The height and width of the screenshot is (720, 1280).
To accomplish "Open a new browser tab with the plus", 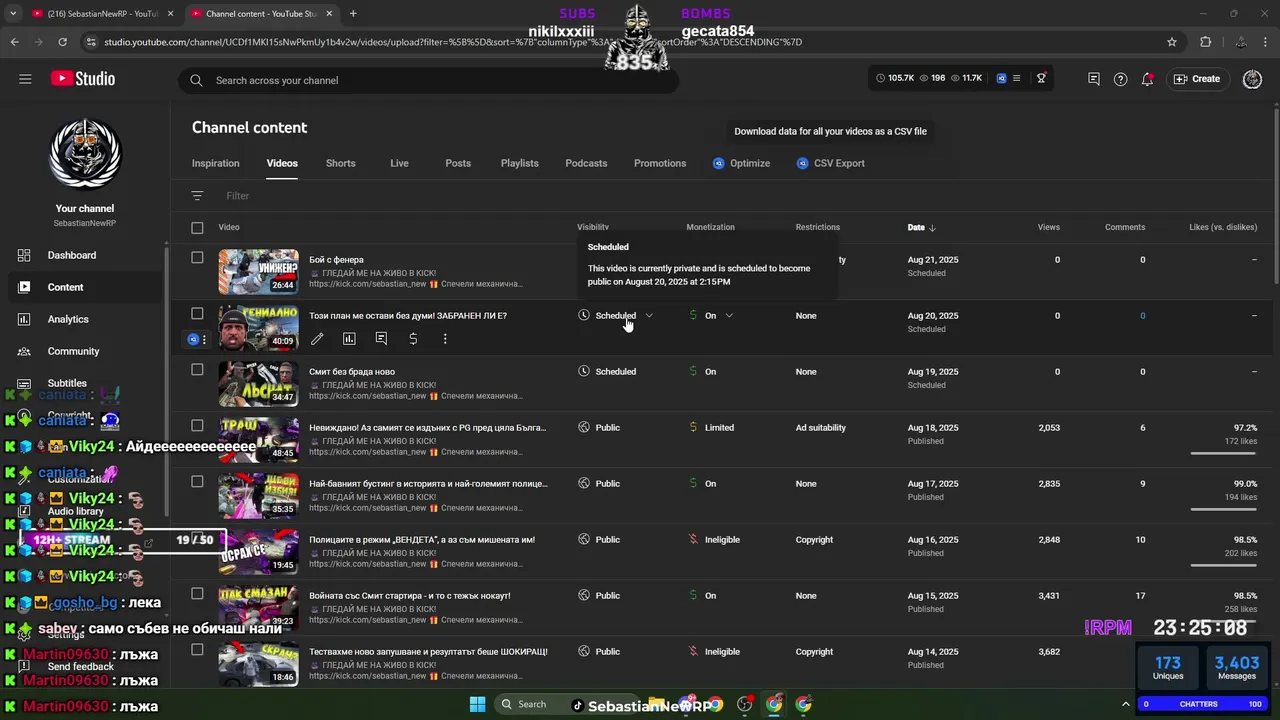I will (x=353, y=14).
